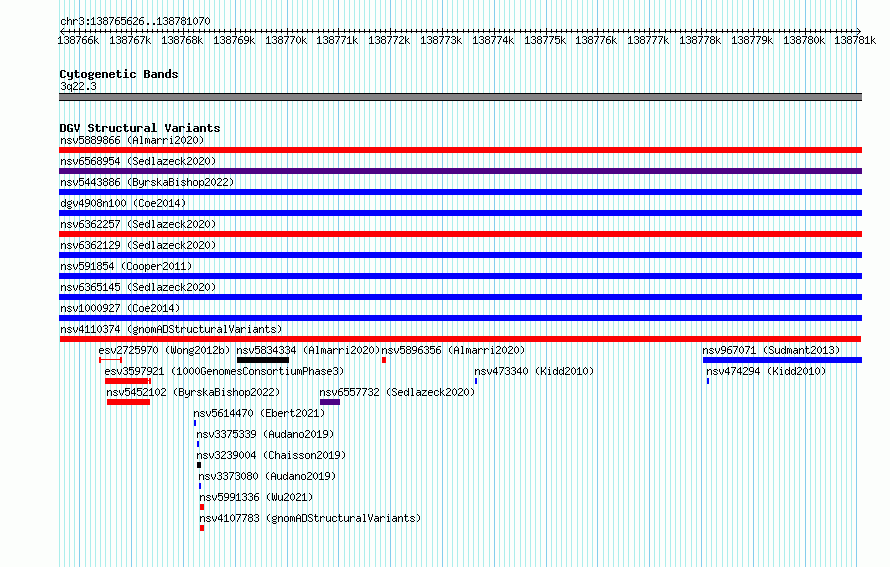Select the nsv6568954 (Sedlazeck2020) label
This screenshot has height=567, width=890.
138,161
